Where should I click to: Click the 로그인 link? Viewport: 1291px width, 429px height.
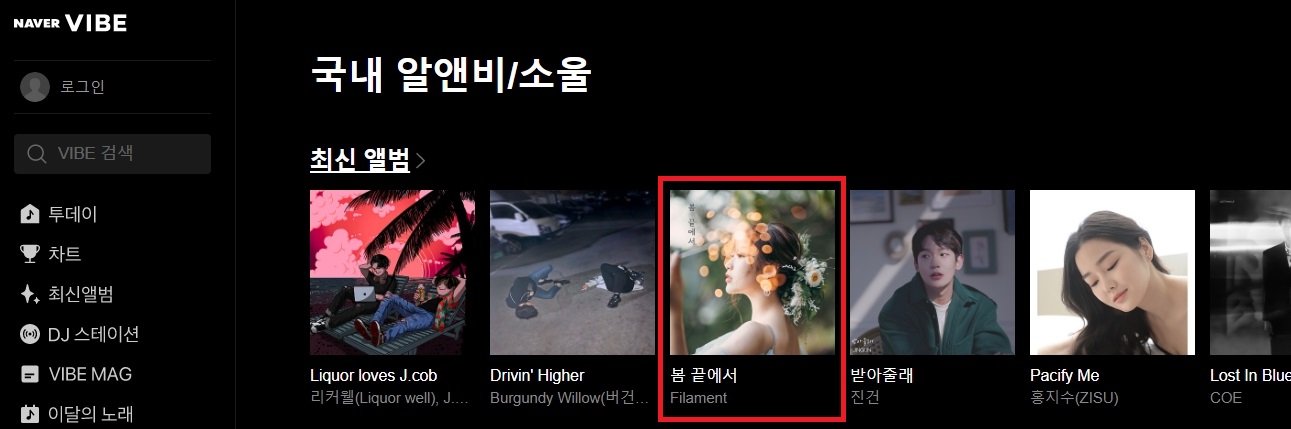click(83, 87)
